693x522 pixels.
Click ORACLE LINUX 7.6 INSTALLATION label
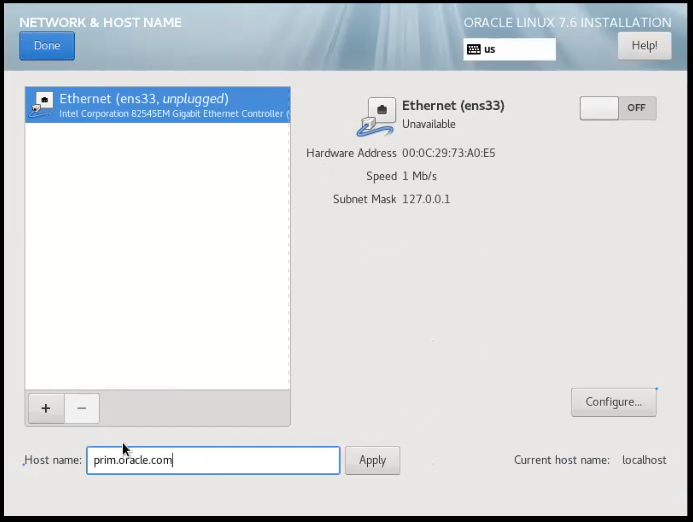(x=567, y=23)
